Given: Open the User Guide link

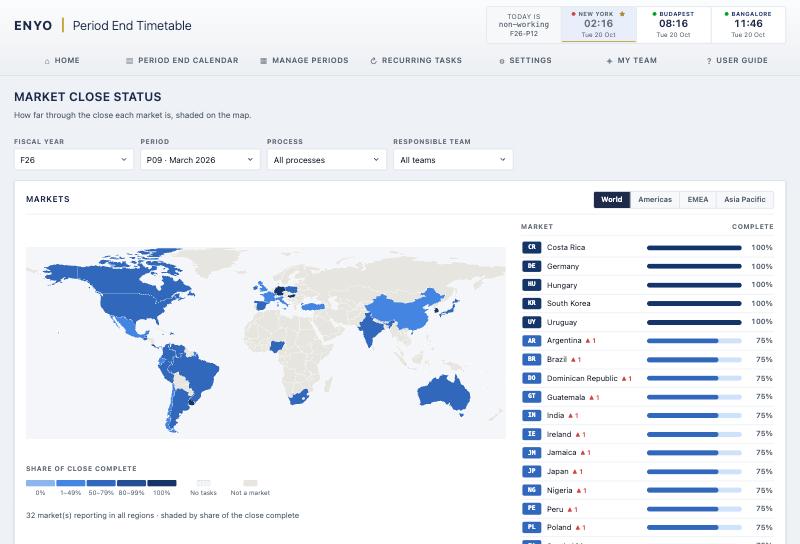Looking at the screenshot, I should [x=737, y=60].
